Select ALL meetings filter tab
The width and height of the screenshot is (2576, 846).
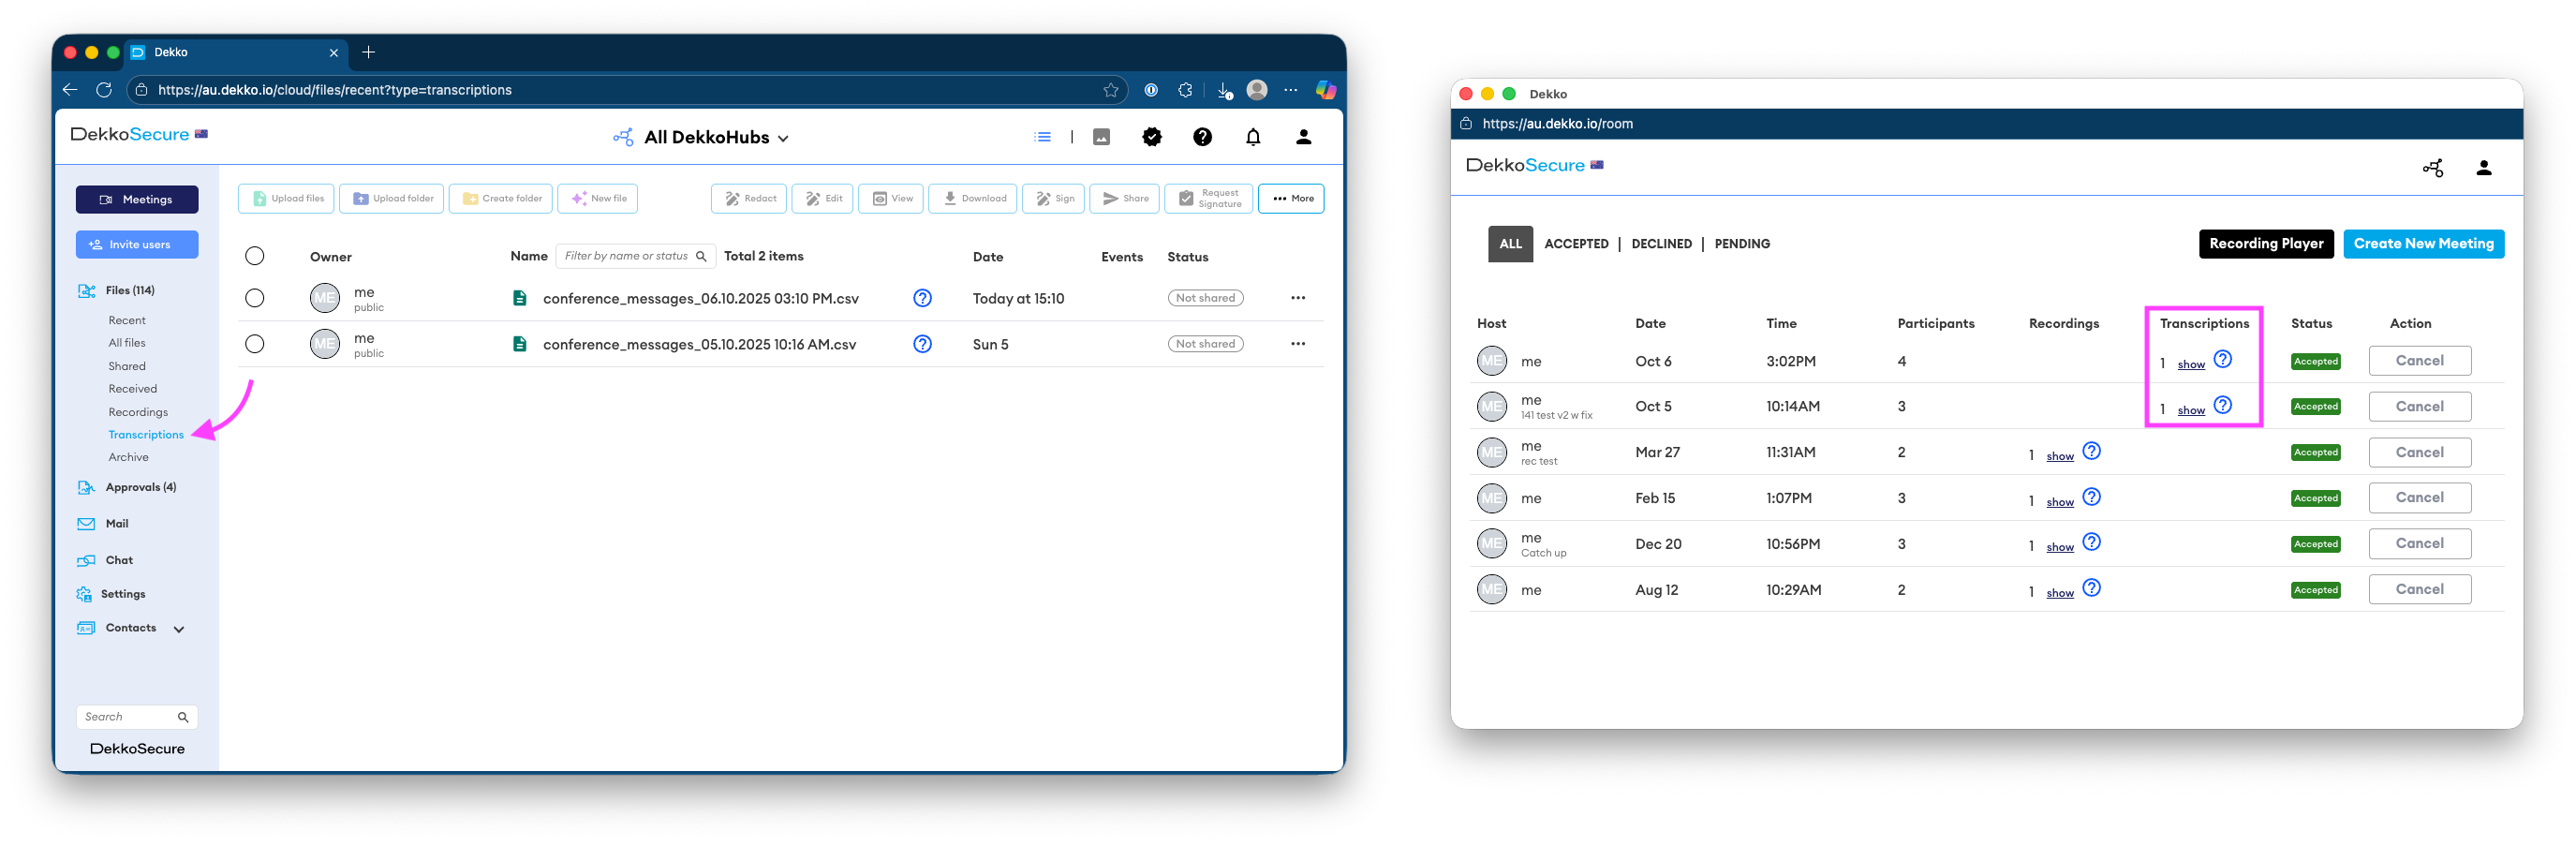coord(1510,244)
